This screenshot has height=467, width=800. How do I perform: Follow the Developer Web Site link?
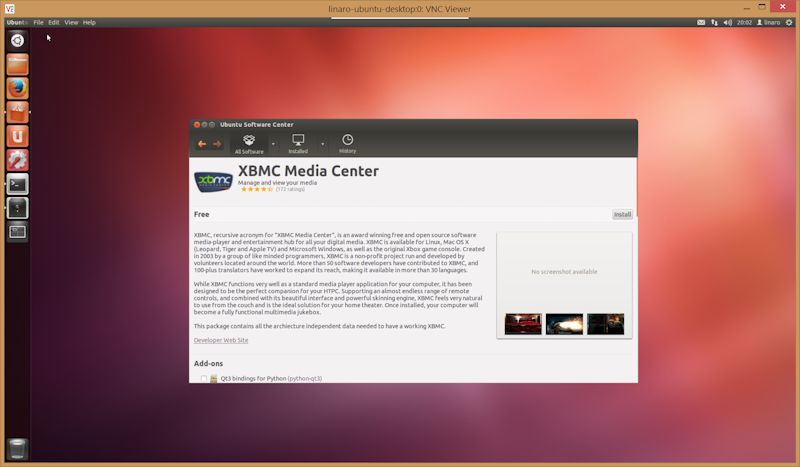click(221, 340)
